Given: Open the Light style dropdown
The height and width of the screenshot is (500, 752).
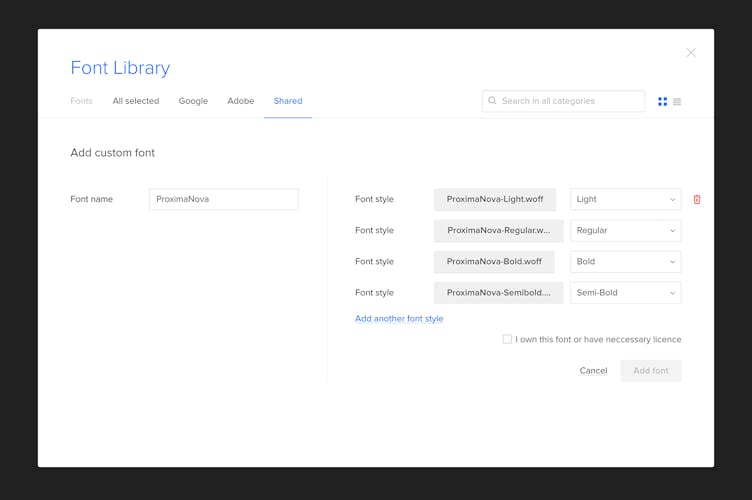Looking at the screenshot, I should (x=625, y=199).
